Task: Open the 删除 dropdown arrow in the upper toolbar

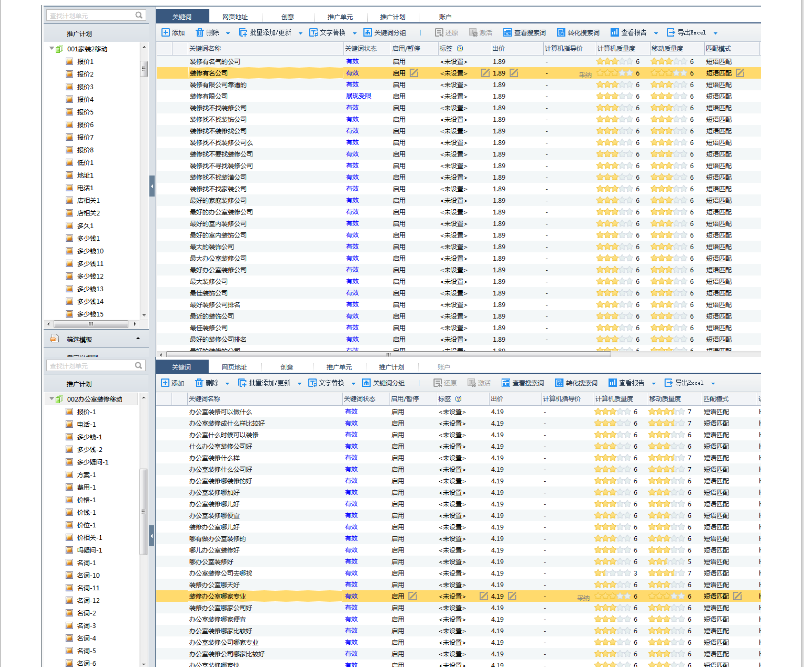Action: pos(228,33)
